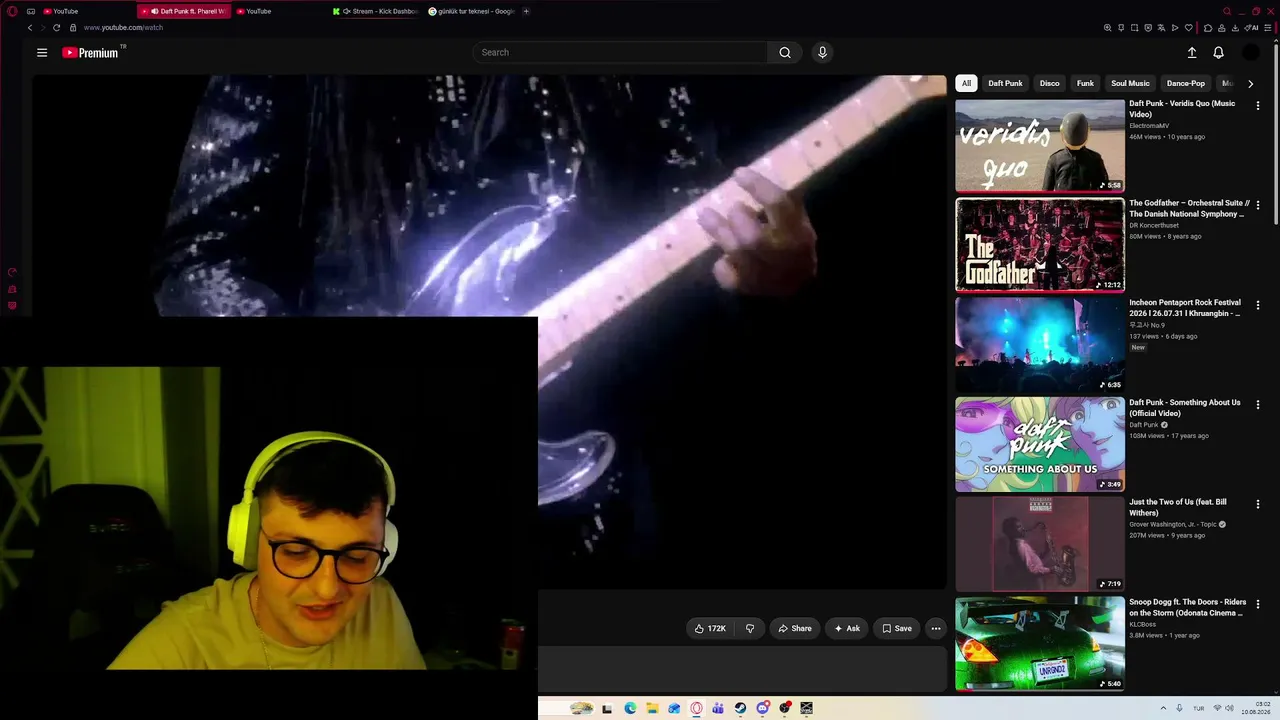Select the Disco filter chip
Image resolution: width=1280 pixels, height=720 pixels.
[x=1049, y=83]
